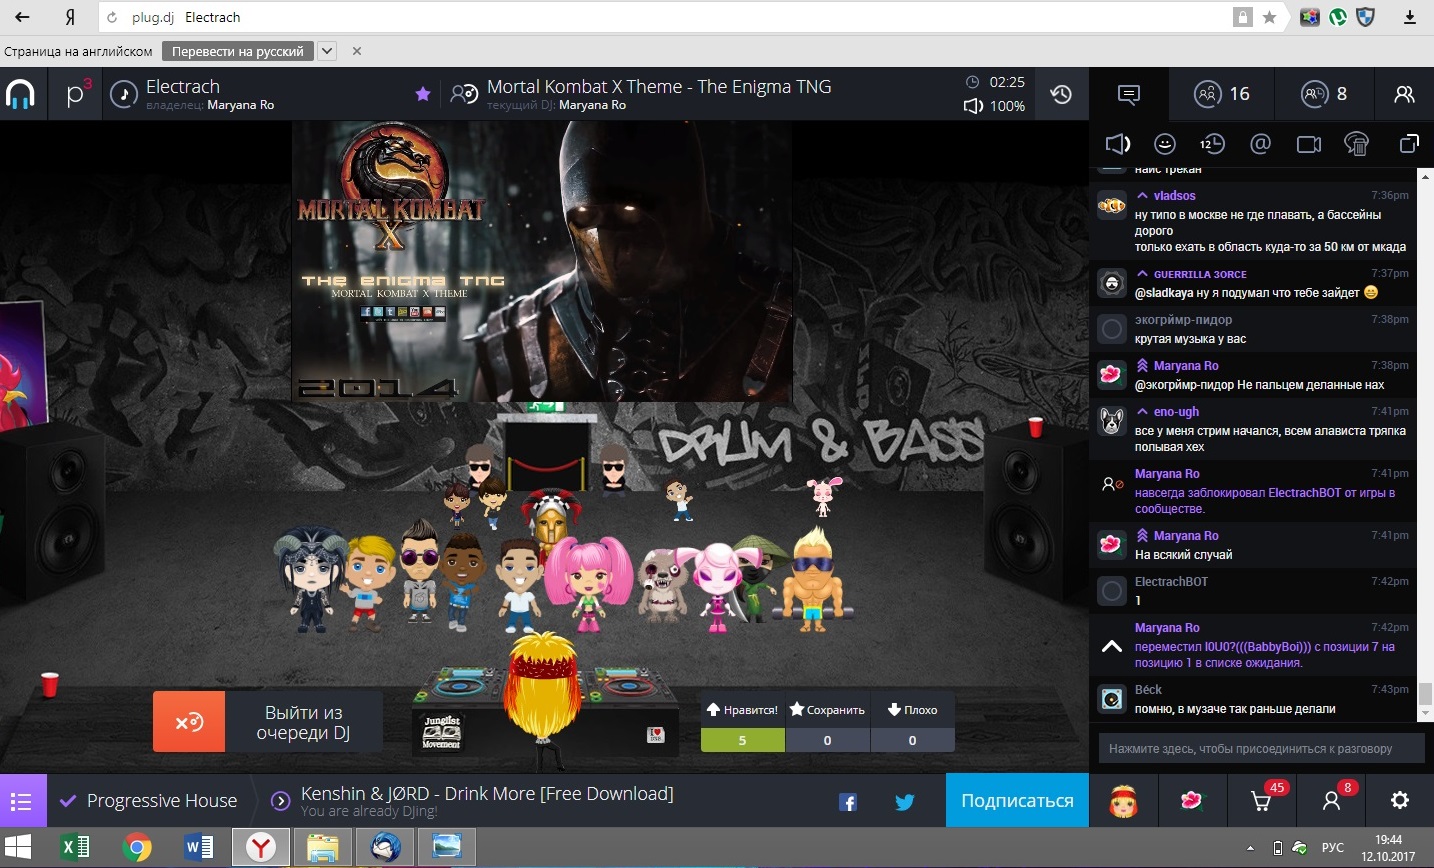Click next track Kenshin & JØRD - Drink More
This screenshot has width=1434, height=868.
(x=487, y=794)
